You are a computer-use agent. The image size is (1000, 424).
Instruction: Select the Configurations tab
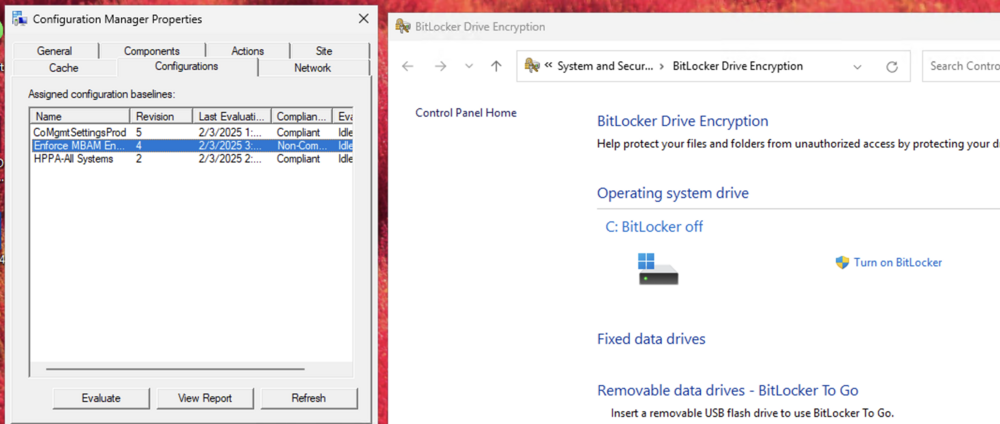point(186,66)
